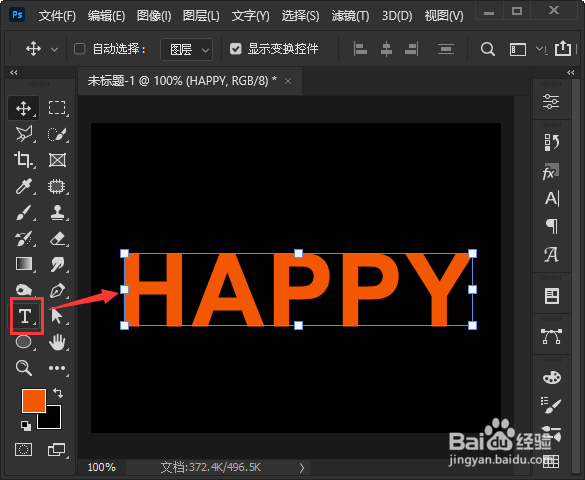This screenshot has width=585, height=480.
Task: Select the Move tool in the toolbox
Action: point(24,109)
